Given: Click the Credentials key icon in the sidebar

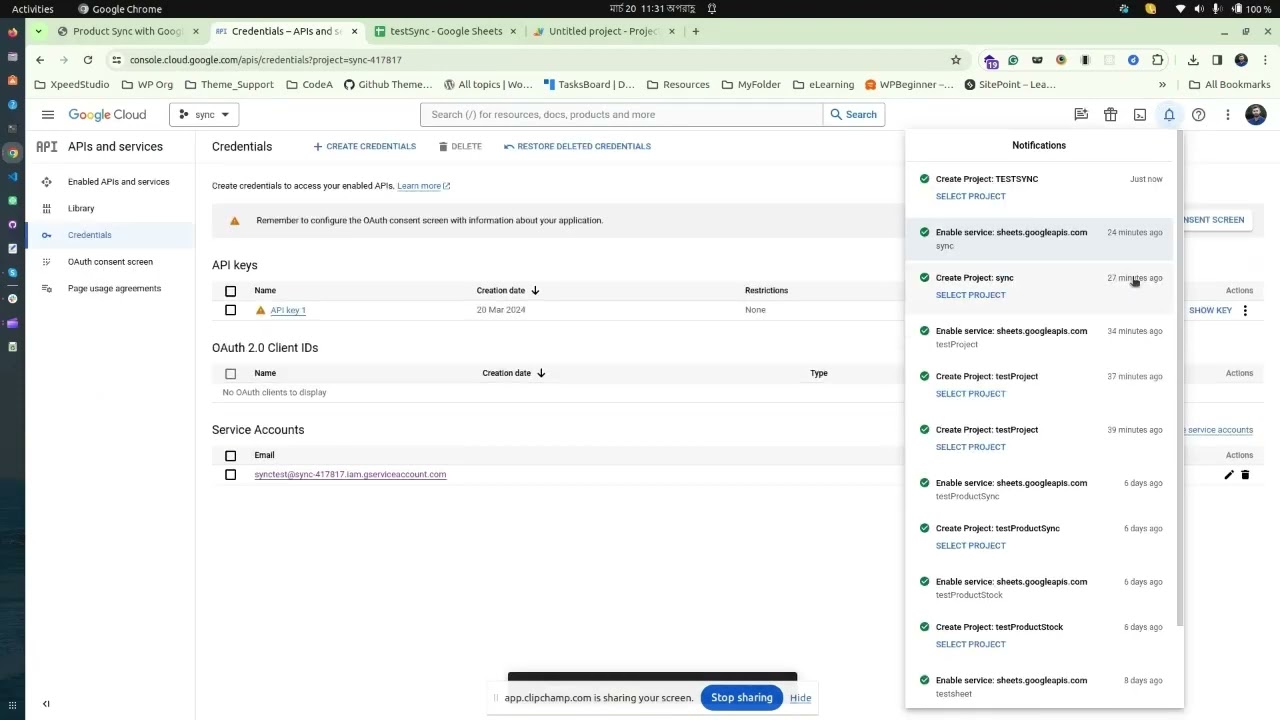Looking at the screenshot, I should coord(46,235).
